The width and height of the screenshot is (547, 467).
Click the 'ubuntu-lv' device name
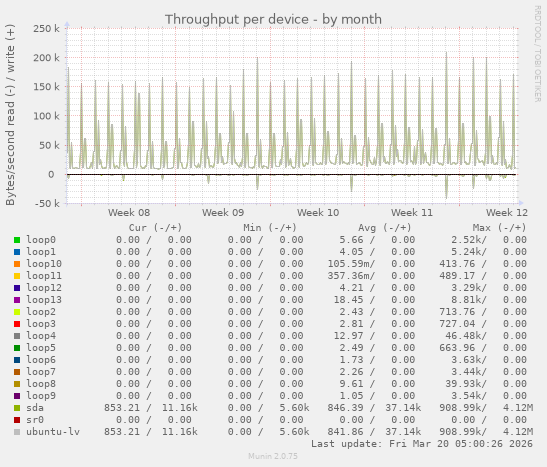(53, 432)
